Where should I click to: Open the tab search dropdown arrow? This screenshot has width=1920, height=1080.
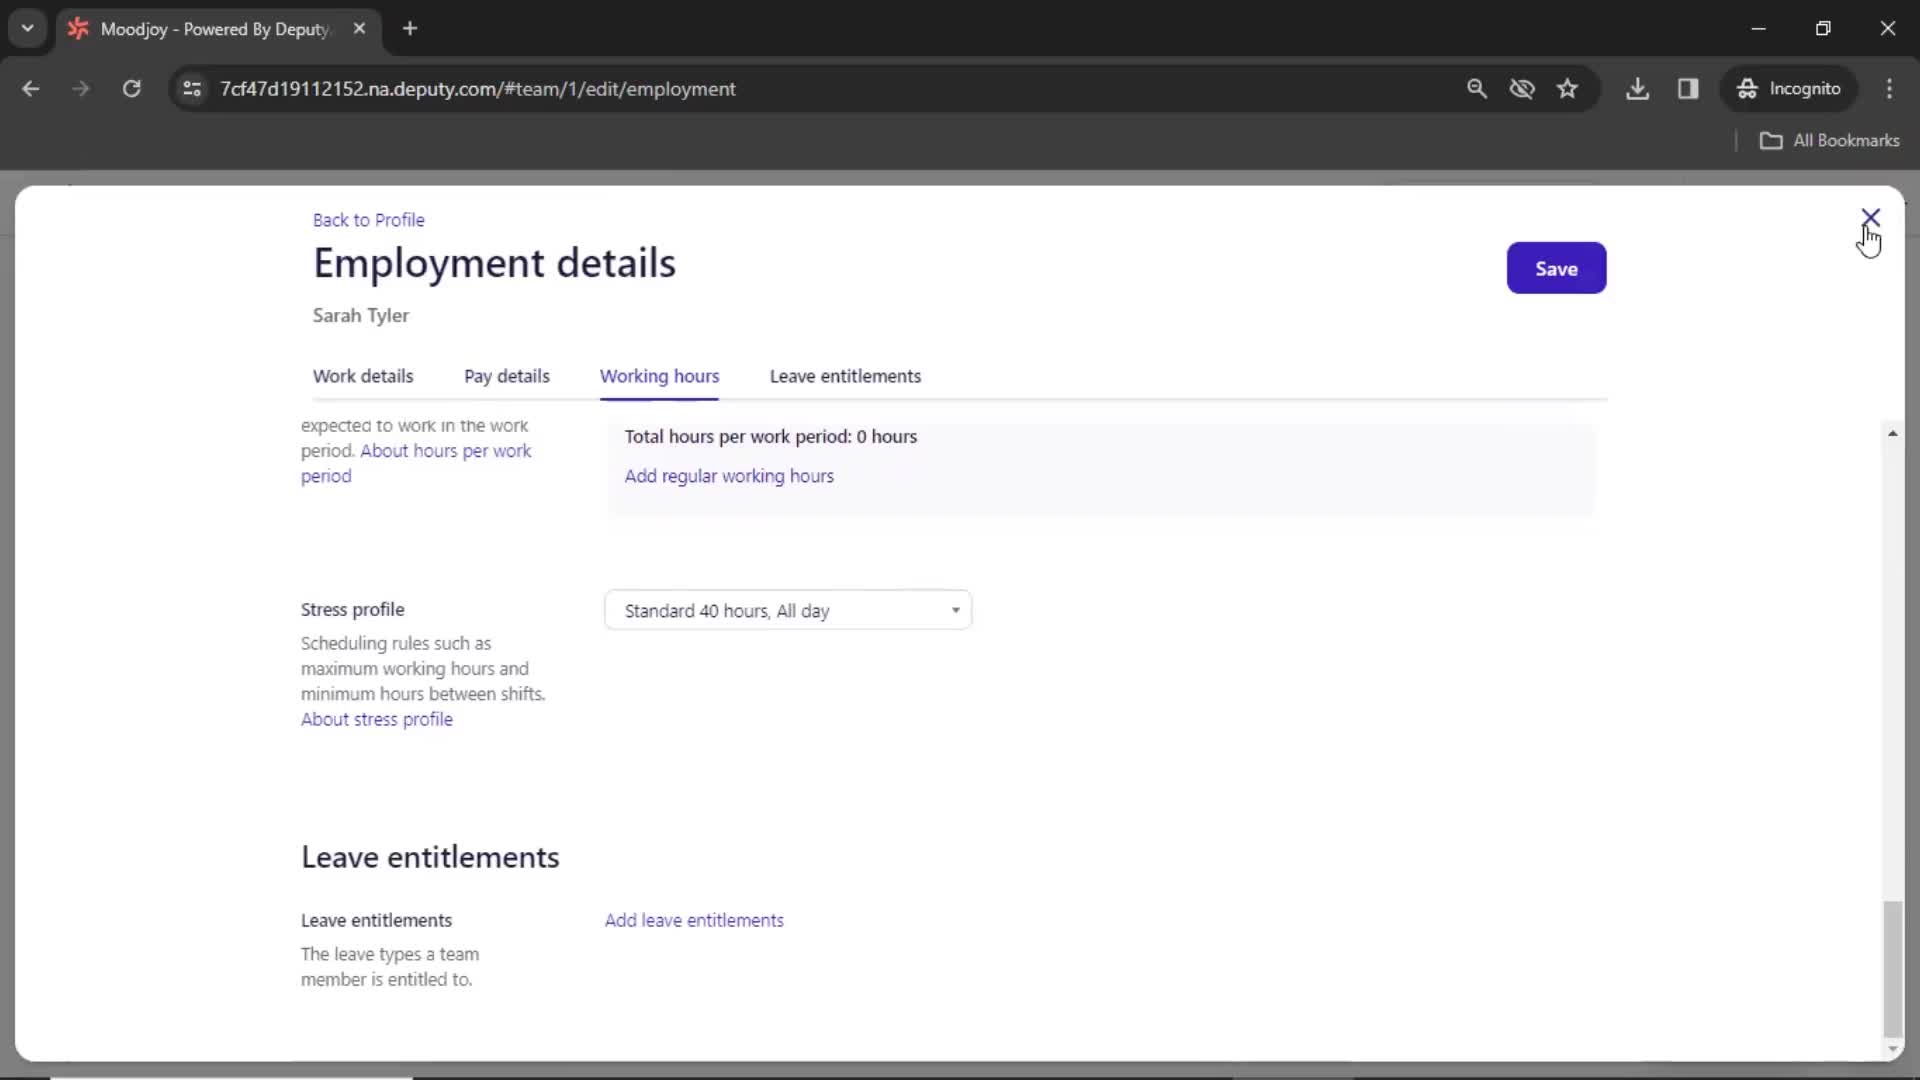28,29
